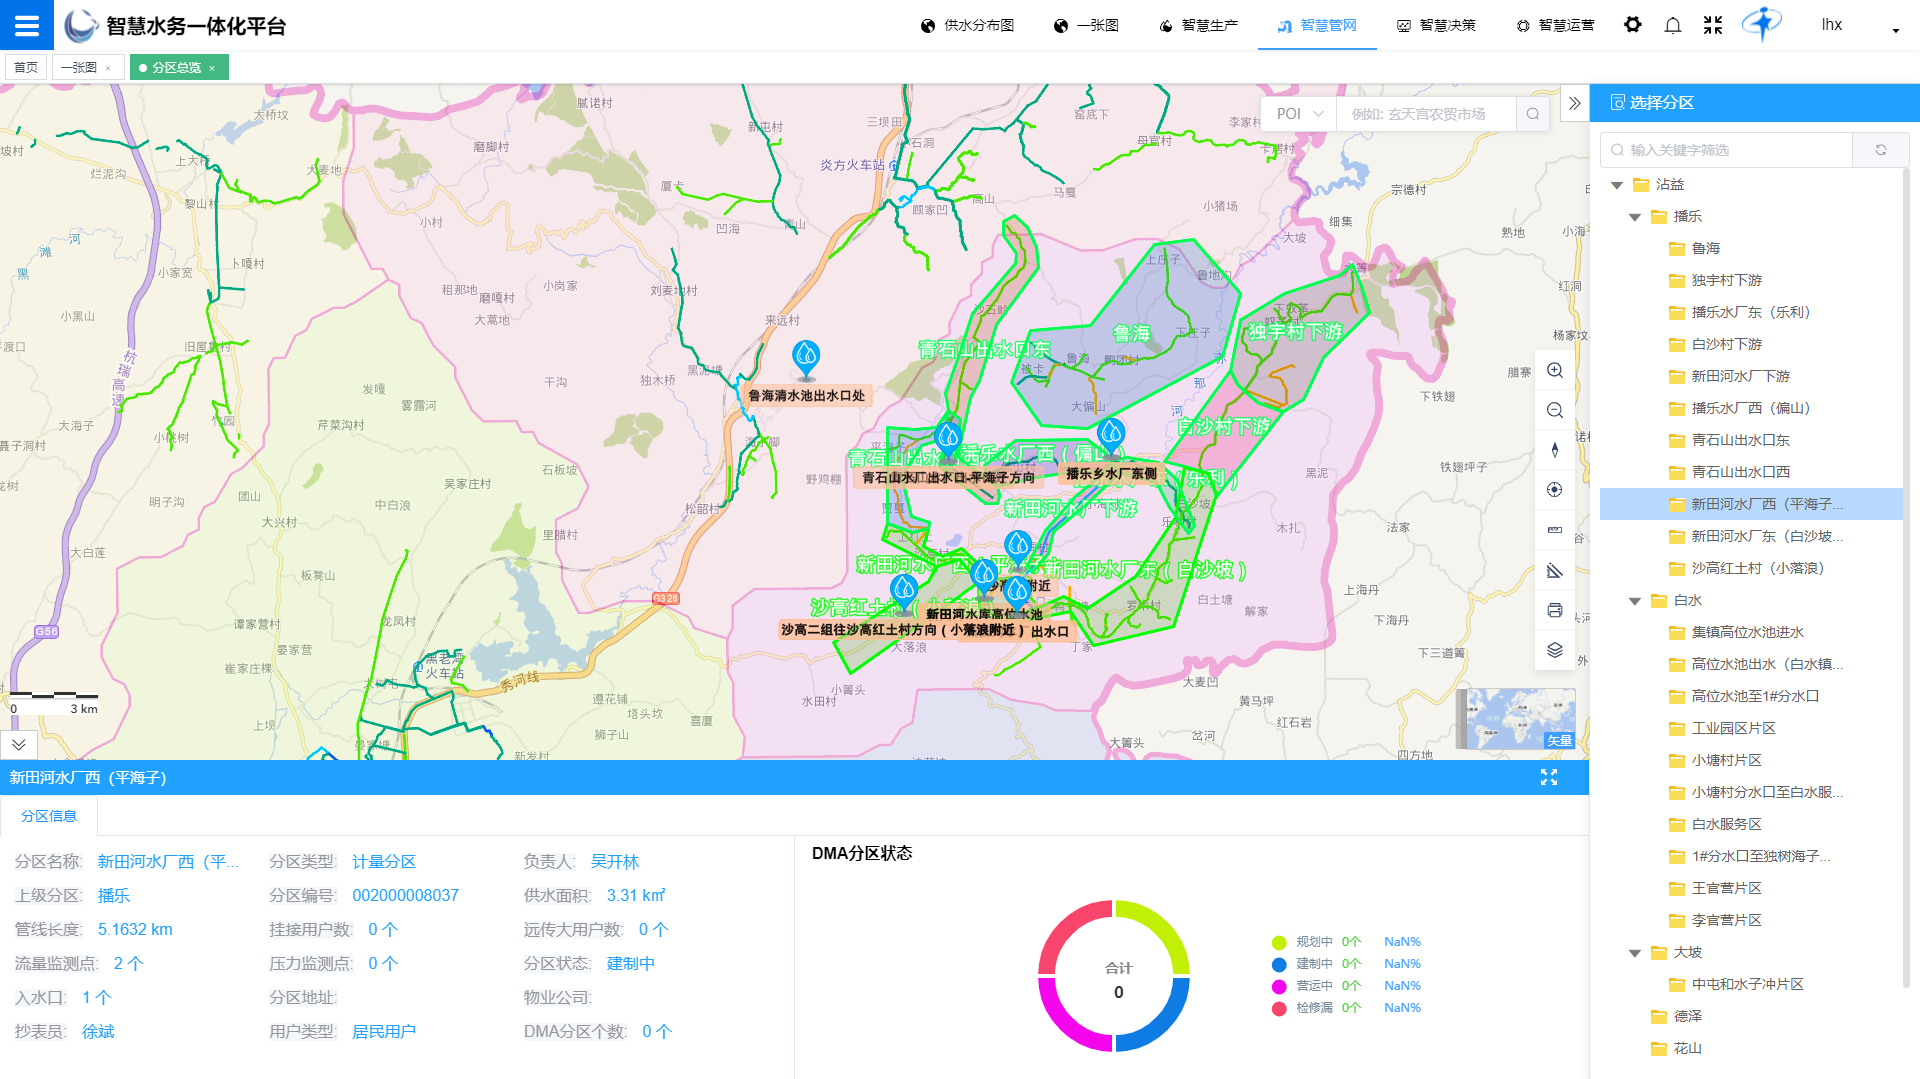Viewport: 1920px width, 1079px height.
Task: Zoom in on the map
Action: point(1555,371)
